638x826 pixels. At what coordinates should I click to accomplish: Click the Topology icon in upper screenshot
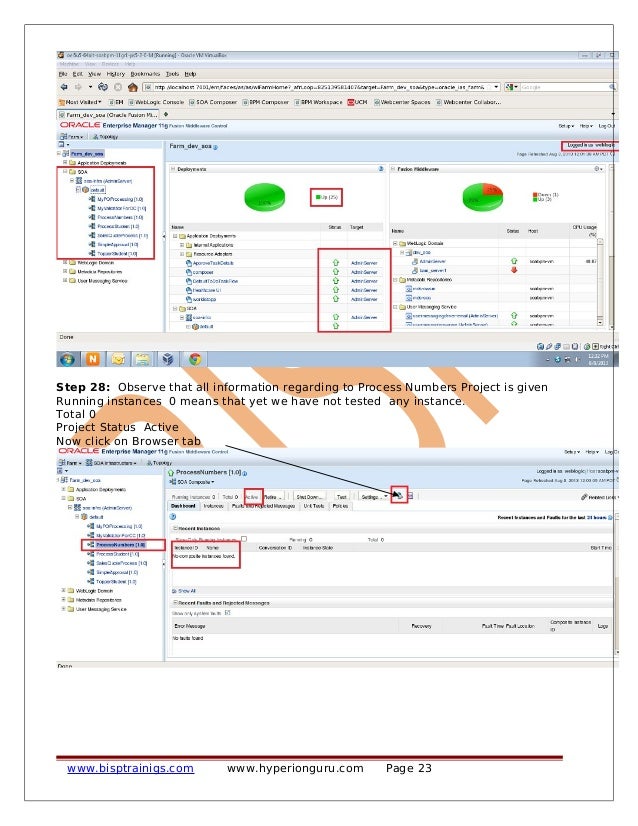click(x=95, y=136)
